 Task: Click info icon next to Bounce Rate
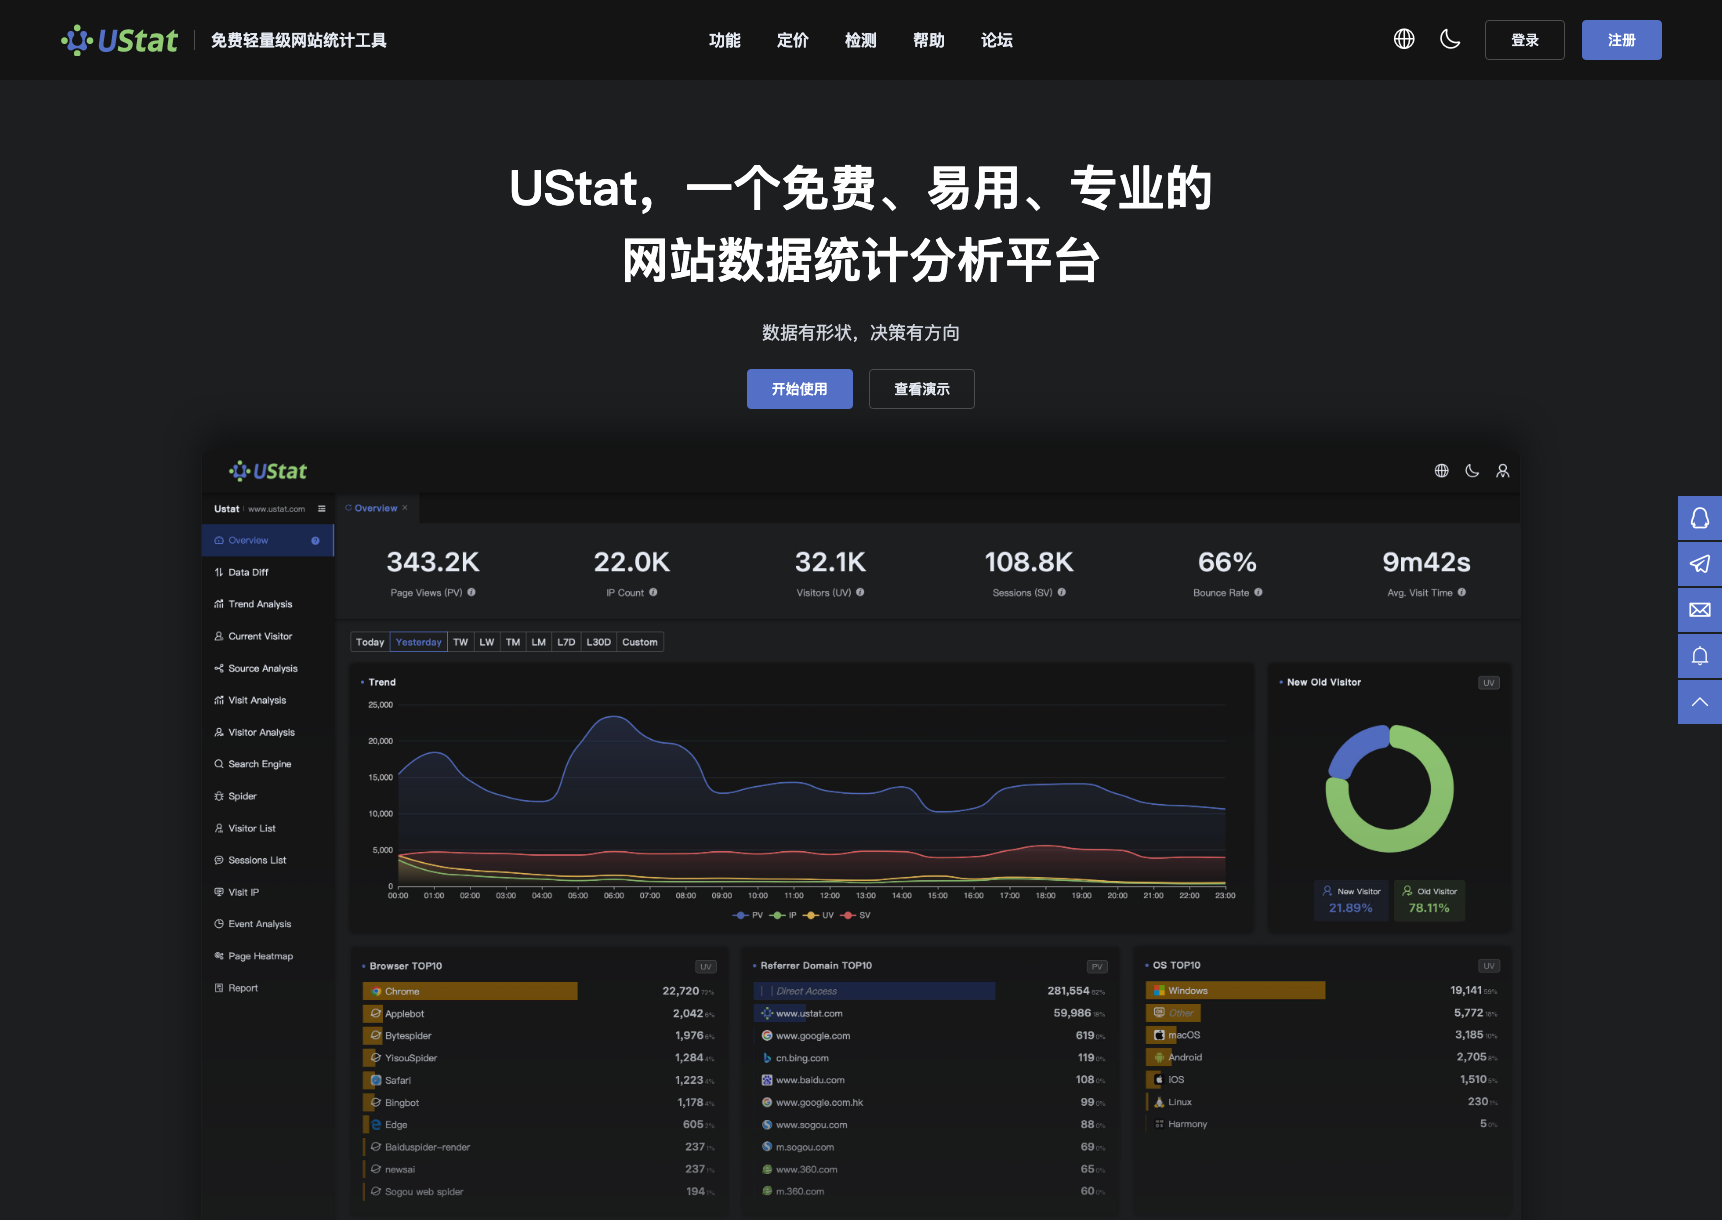coord(1258,592)
